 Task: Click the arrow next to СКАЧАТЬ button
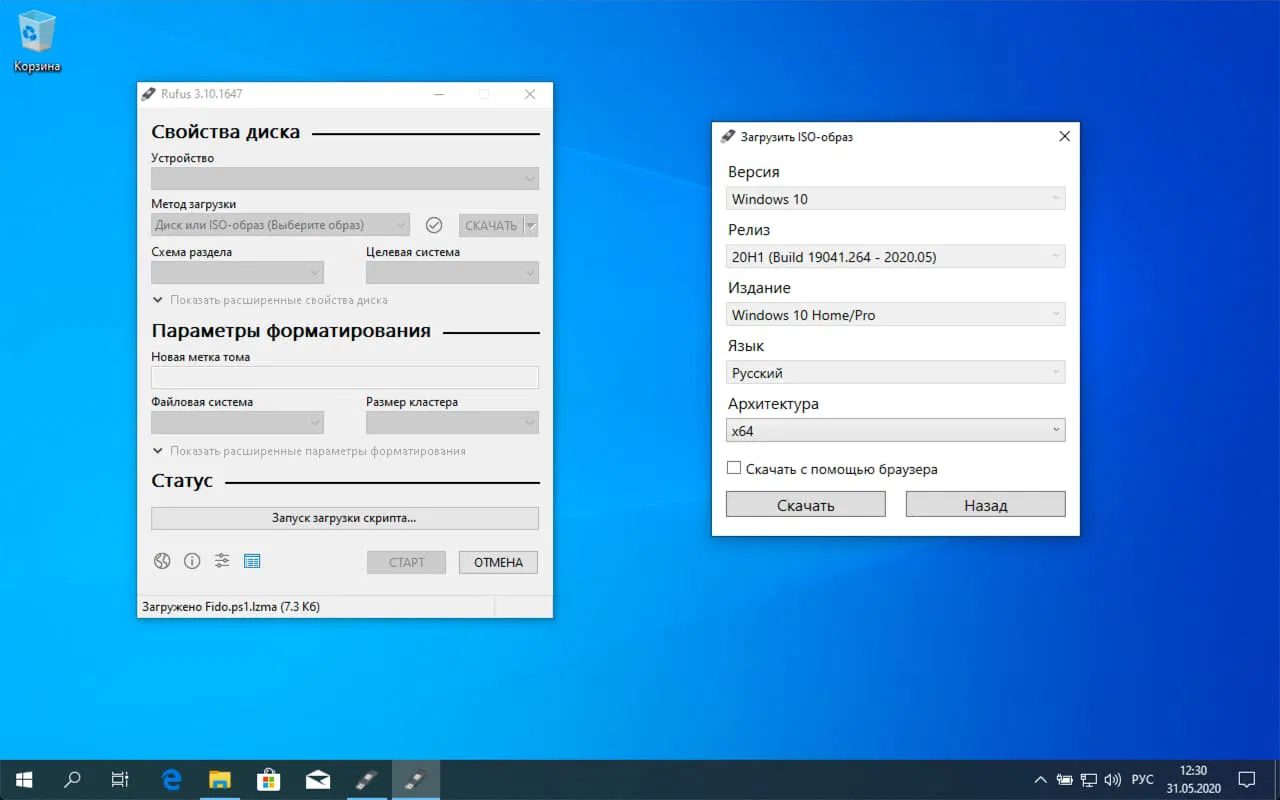531,225
